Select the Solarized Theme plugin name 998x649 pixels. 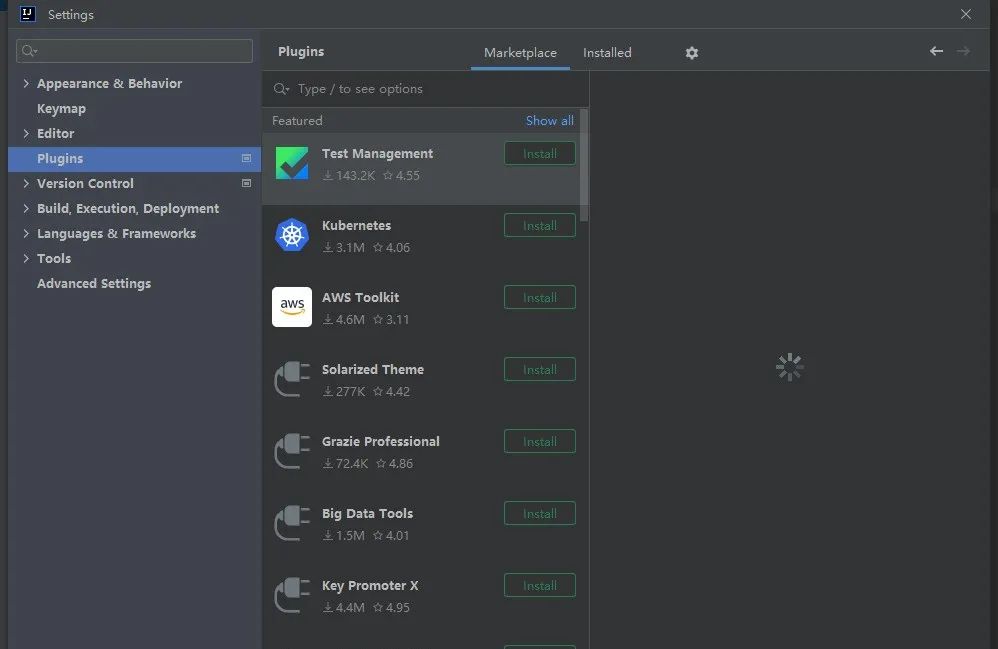pyautogui.click(x=373, y=369)
